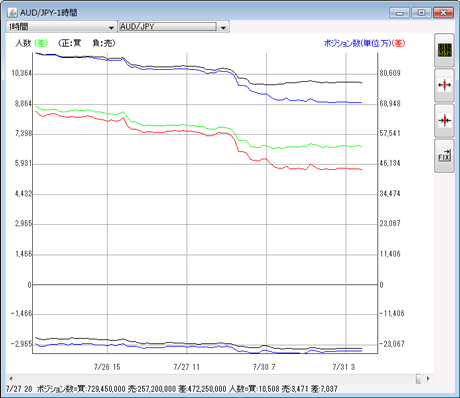Click the scrollbar thumb at the right end
This screenshot has height=398, width=460.
(x=418, y=379)
